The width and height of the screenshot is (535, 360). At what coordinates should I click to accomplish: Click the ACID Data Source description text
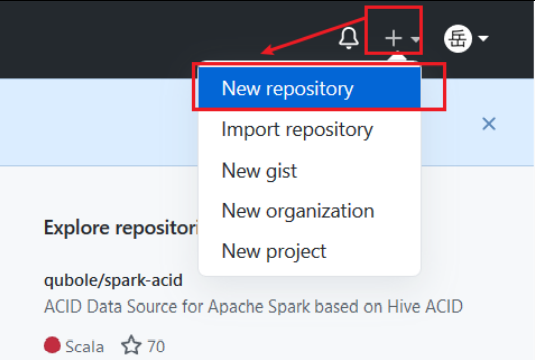pyautogui.click(x=253, y=306)
